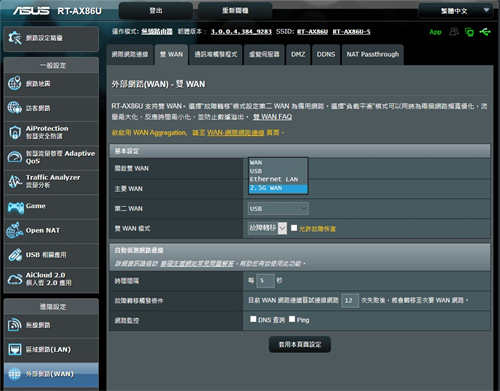Screen dimensions: 500x391
Task: Click the failover retry count field showing 12
Action: pos(350,300)
